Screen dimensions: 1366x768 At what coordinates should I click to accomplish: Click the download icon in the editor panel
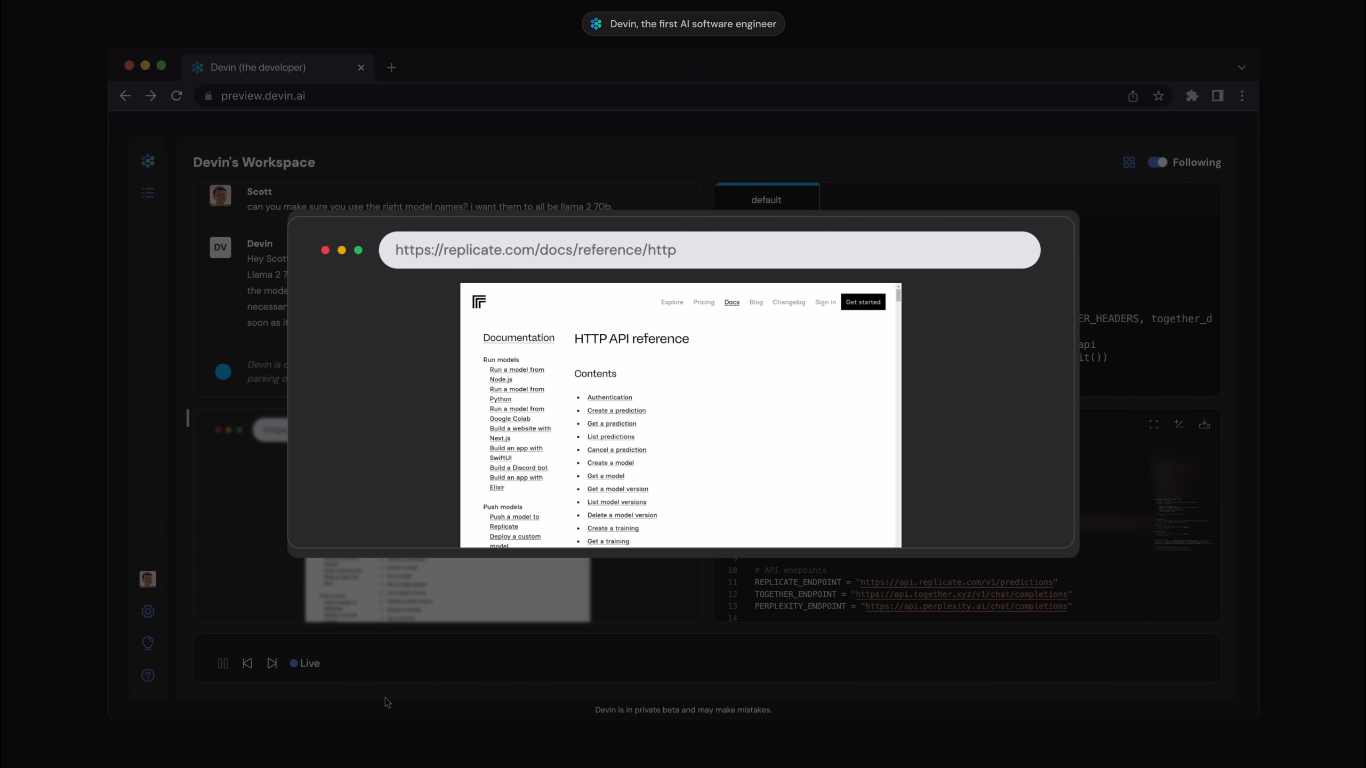[x=1204, y=424]
